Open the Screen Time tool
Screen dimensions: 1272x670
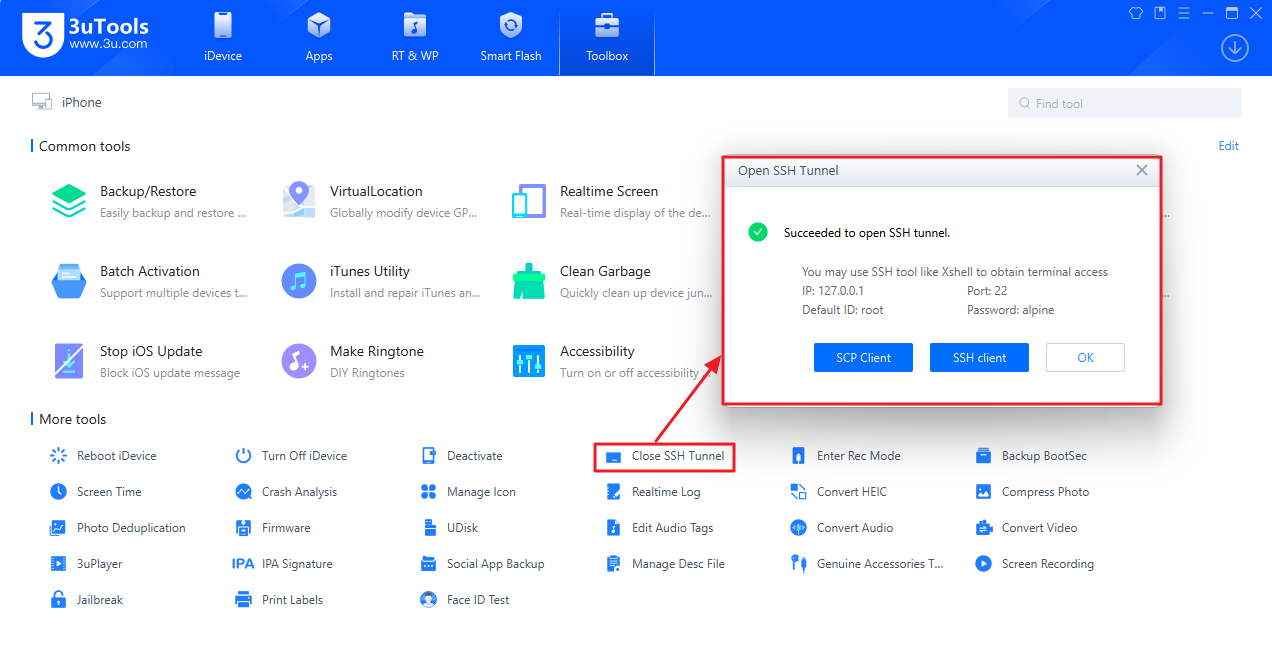(x=95, y=492)
